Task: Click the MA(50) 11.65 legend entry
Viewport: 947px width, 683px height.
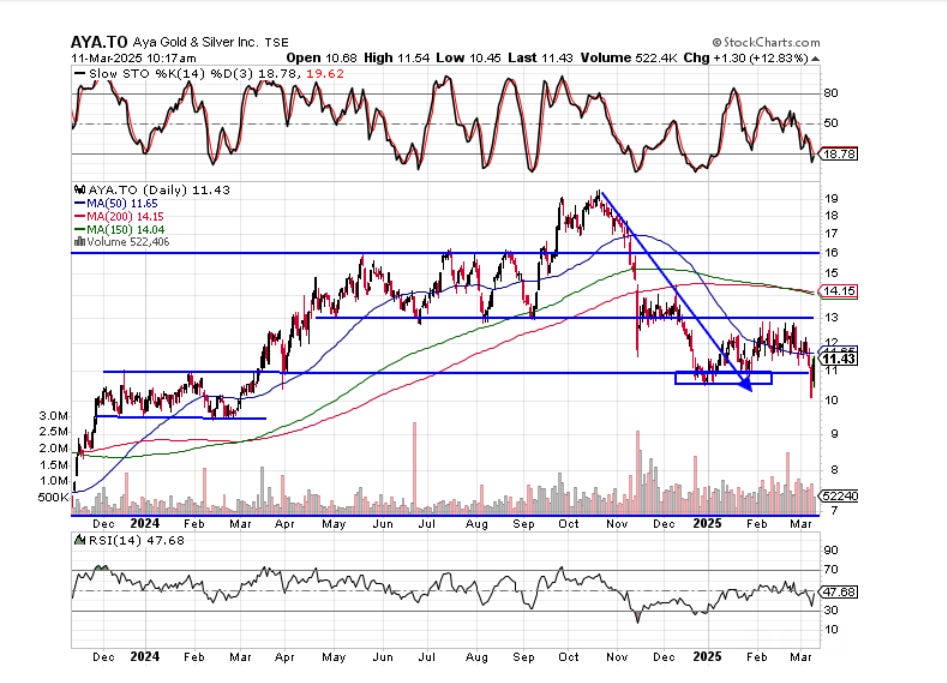Action: coord(122,204)
